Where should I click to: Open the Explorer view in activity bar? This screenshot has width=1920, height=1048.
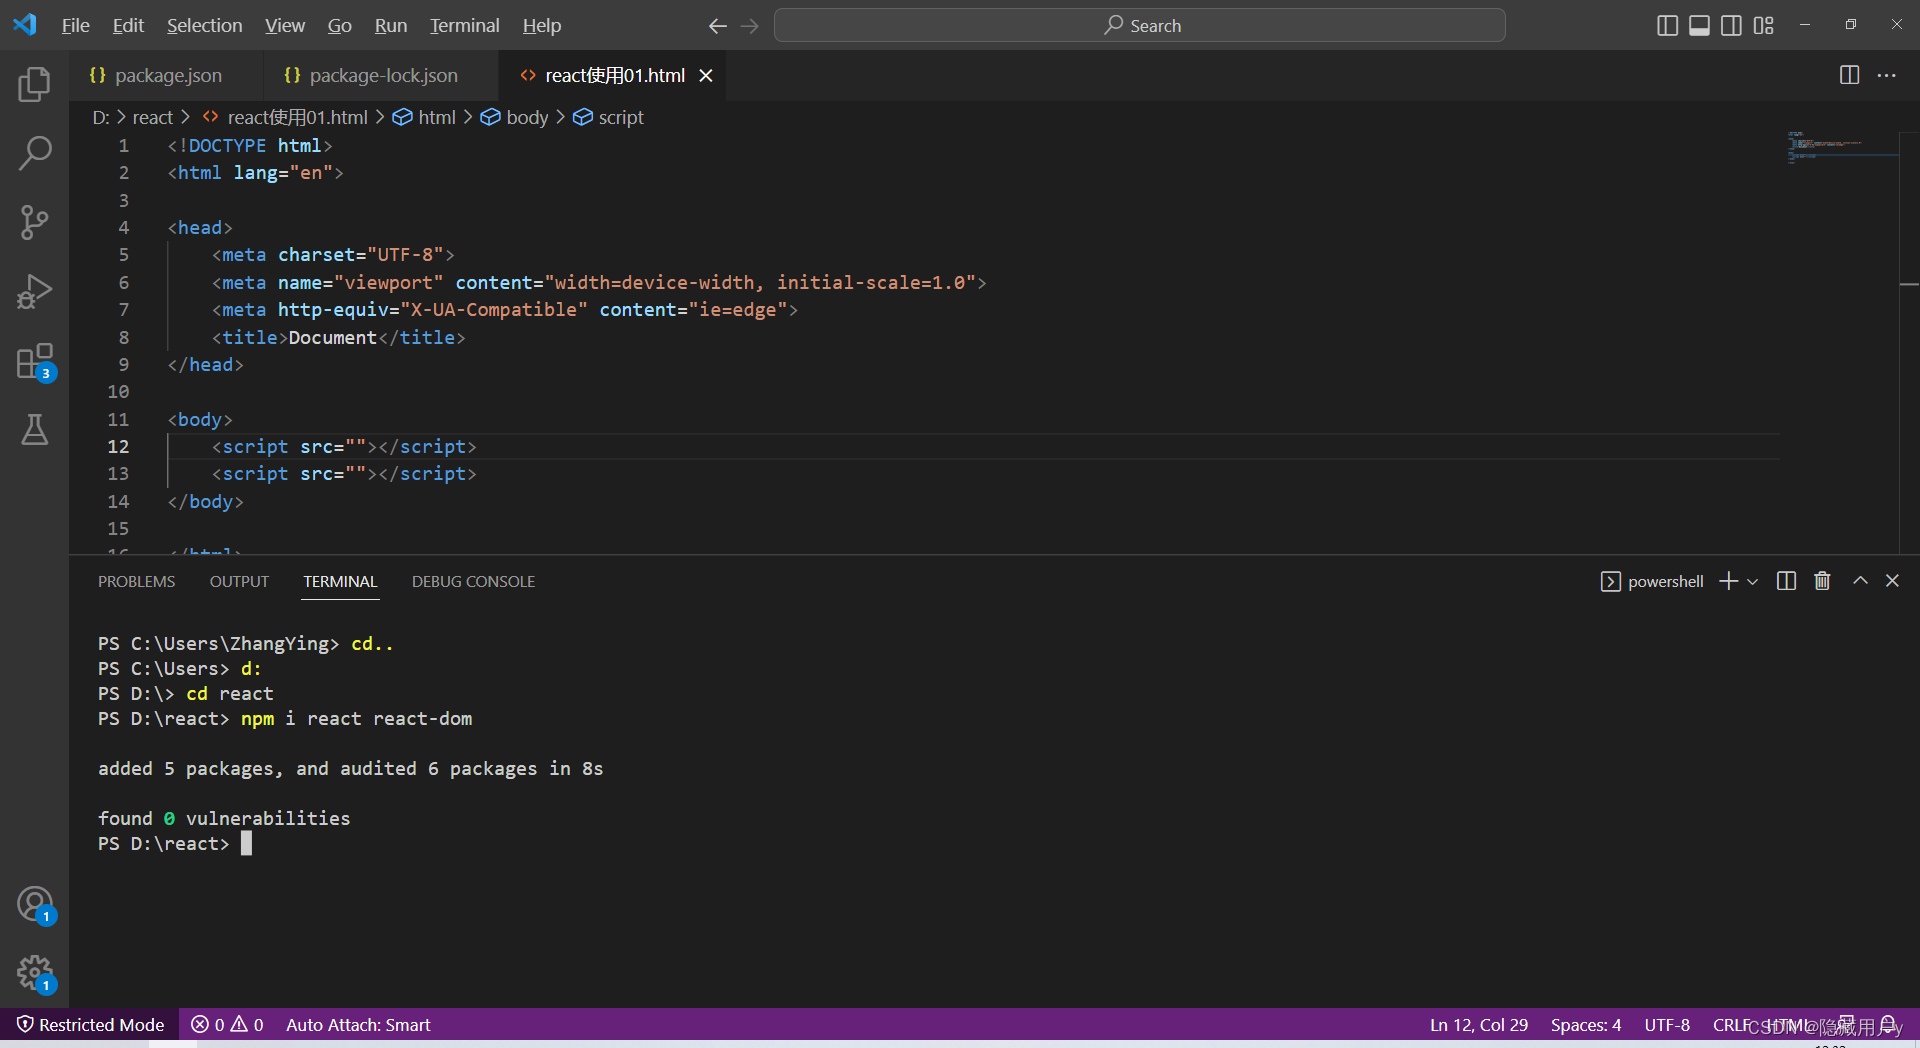point(34,85)
